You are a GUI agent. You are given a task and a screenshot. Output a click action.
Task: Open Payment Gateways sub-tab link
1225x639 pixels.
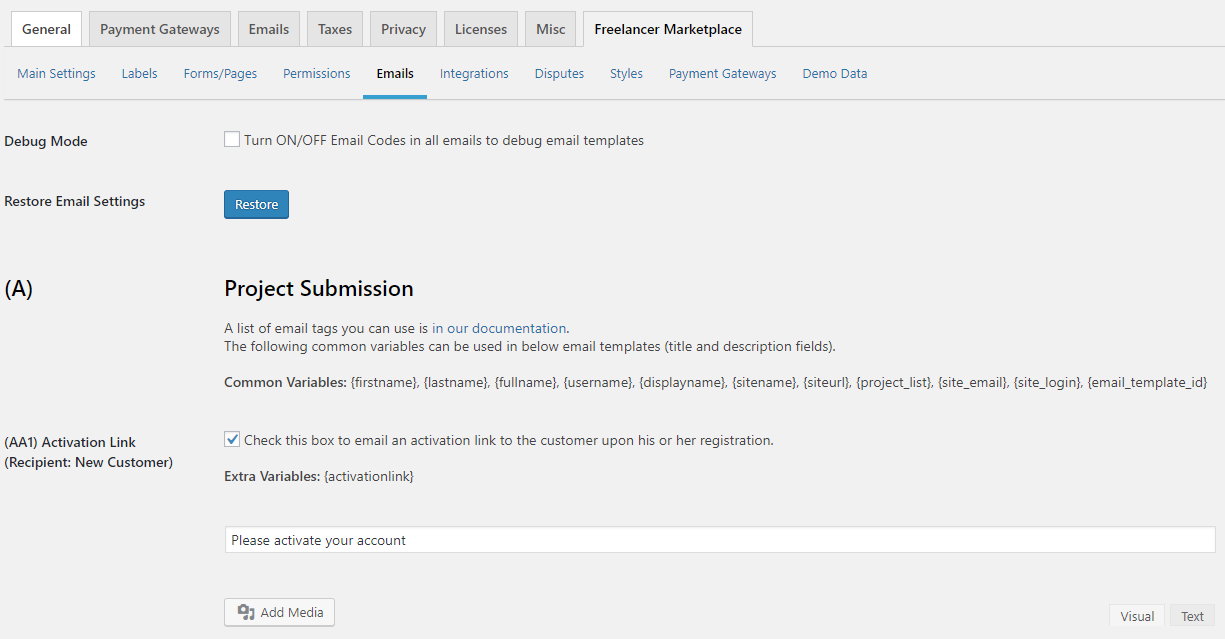(x=723, y=73)
